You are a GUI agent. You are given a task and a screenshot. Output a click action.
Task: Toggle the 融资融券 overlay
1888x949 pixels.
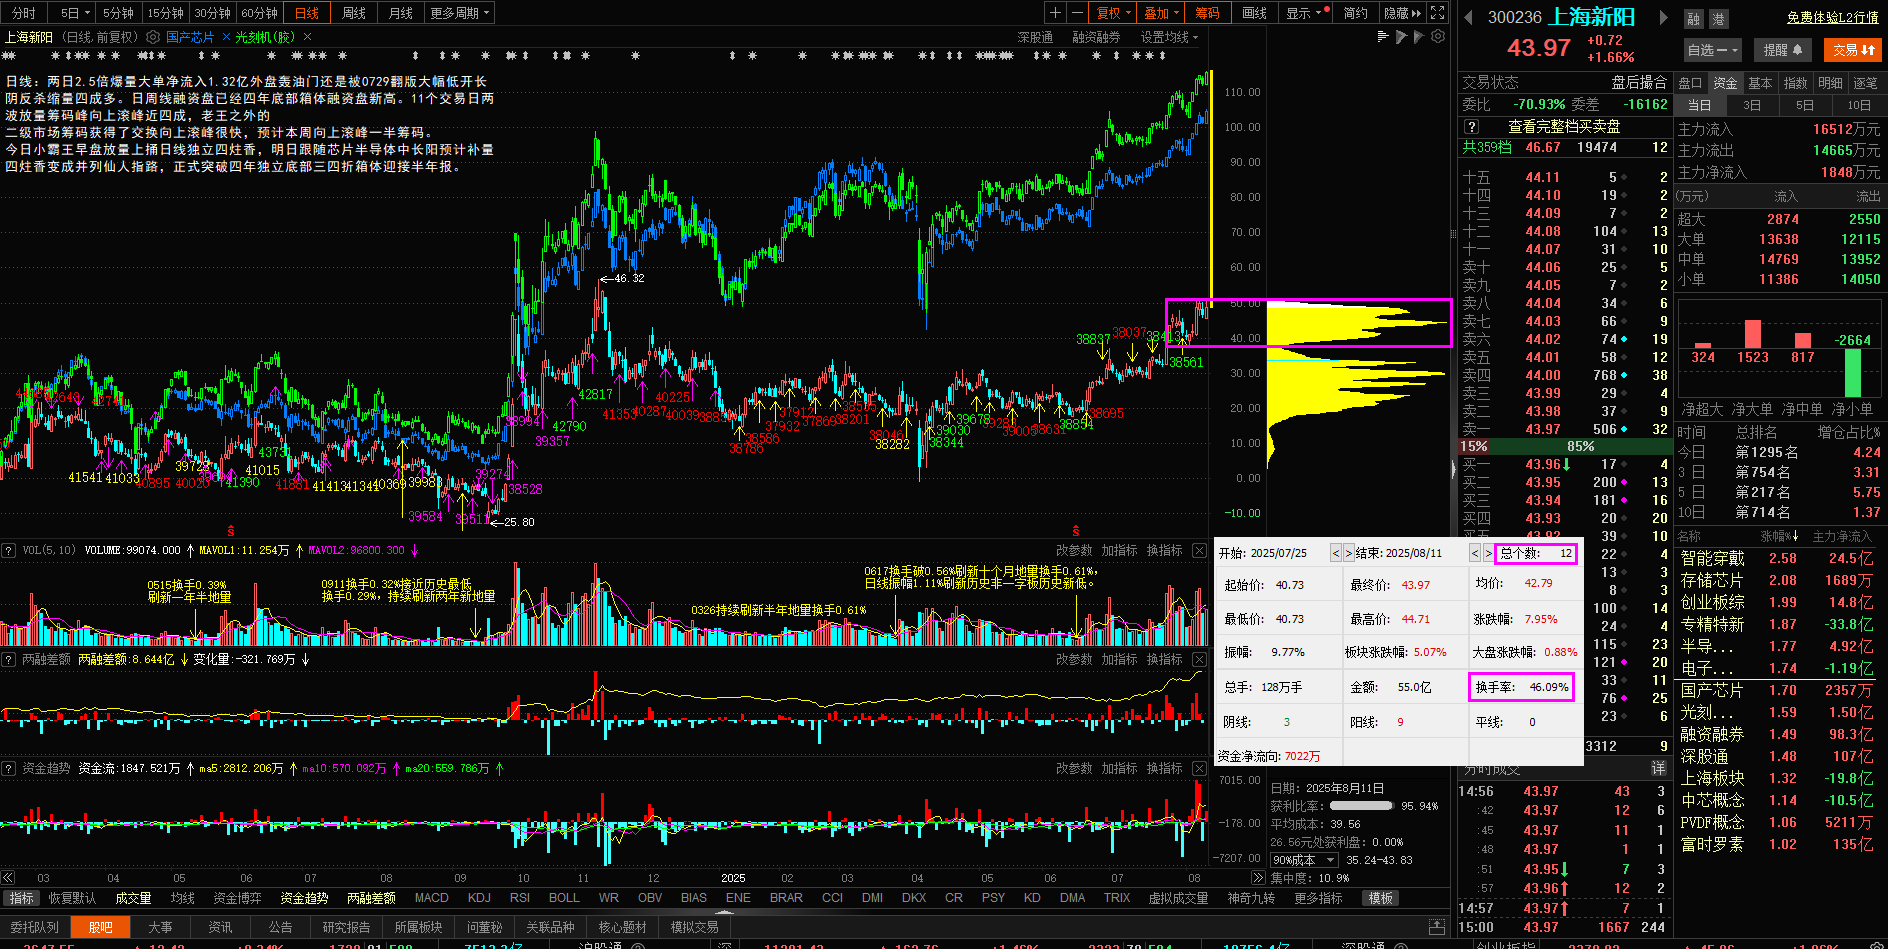tap(1096, 37)
